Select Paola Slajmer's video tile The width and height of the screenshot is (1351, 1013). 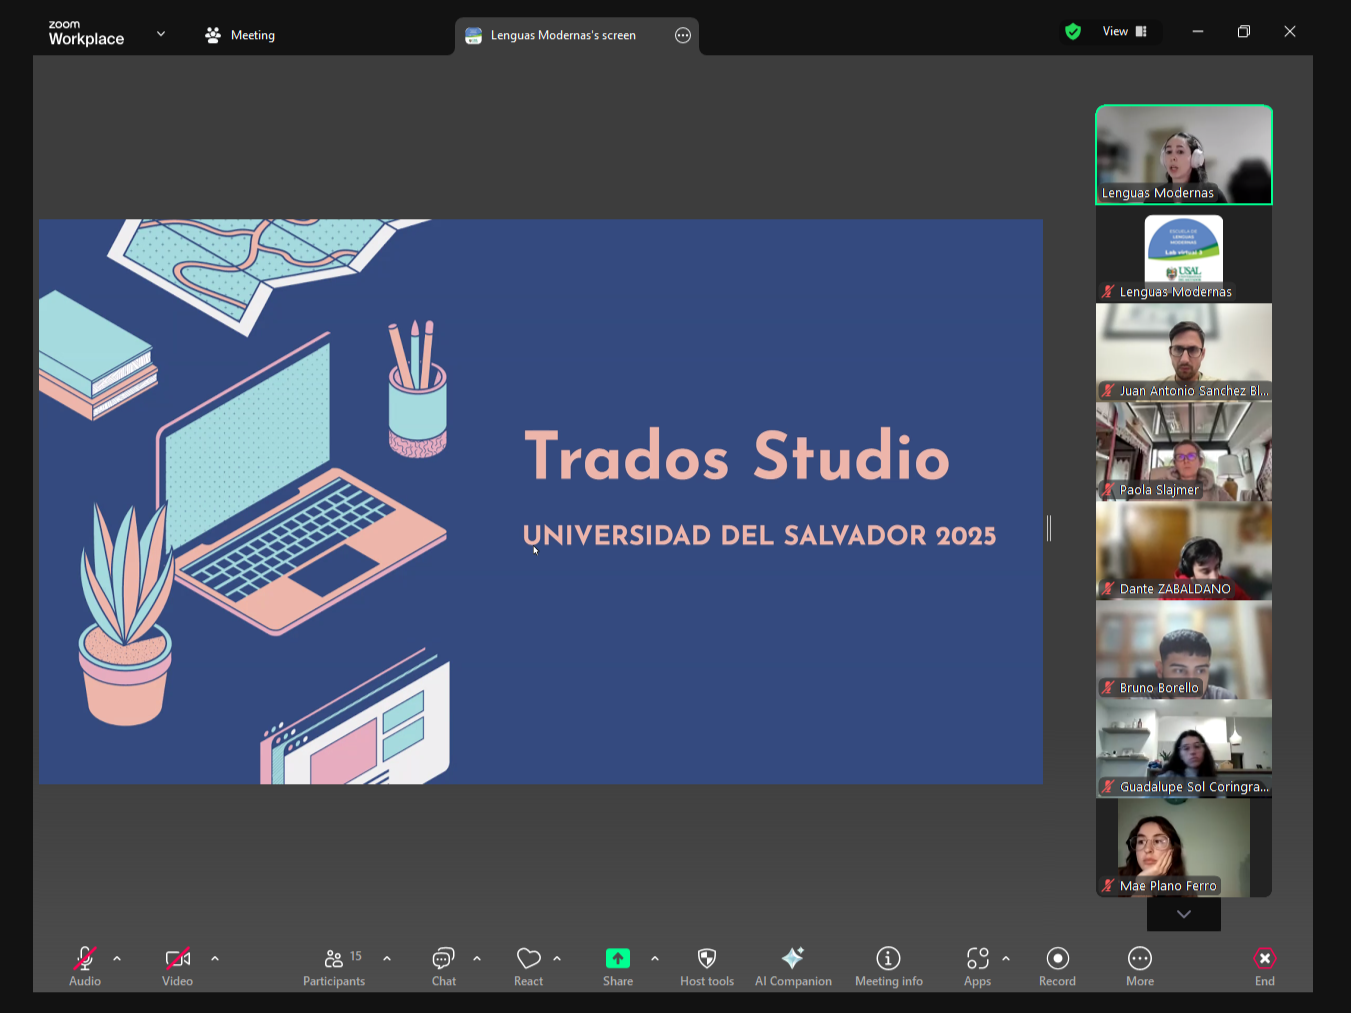point(1184,451)
